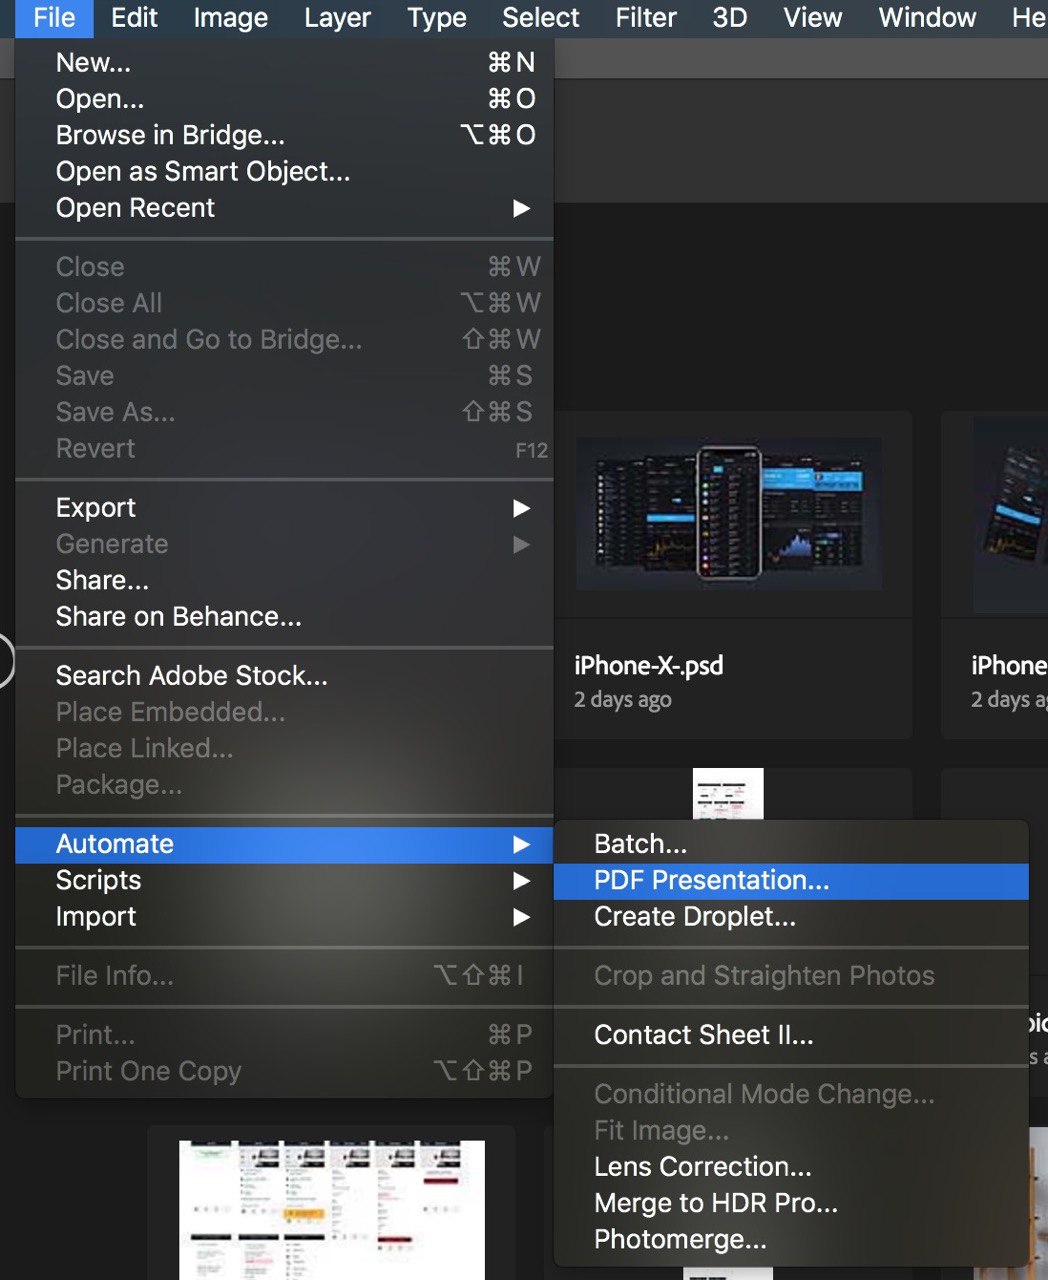Open the iPhone-X-.psd thumbnail
The height and width of the screenshot is (1280, 1048).
tap(729, 513)
